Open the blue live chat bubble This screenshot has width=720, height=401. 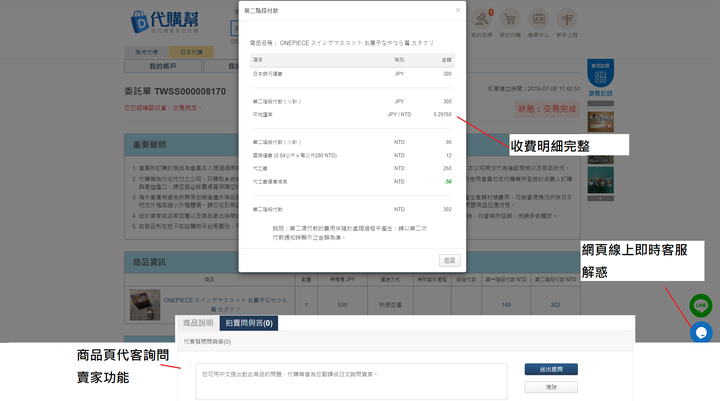(701, 332)
